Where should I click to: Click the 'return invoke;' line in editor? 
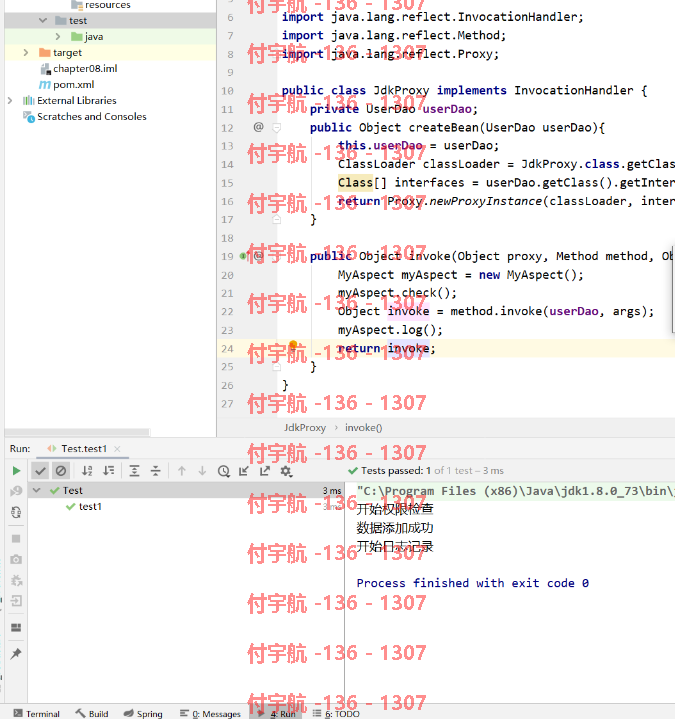tap(387, 348)
